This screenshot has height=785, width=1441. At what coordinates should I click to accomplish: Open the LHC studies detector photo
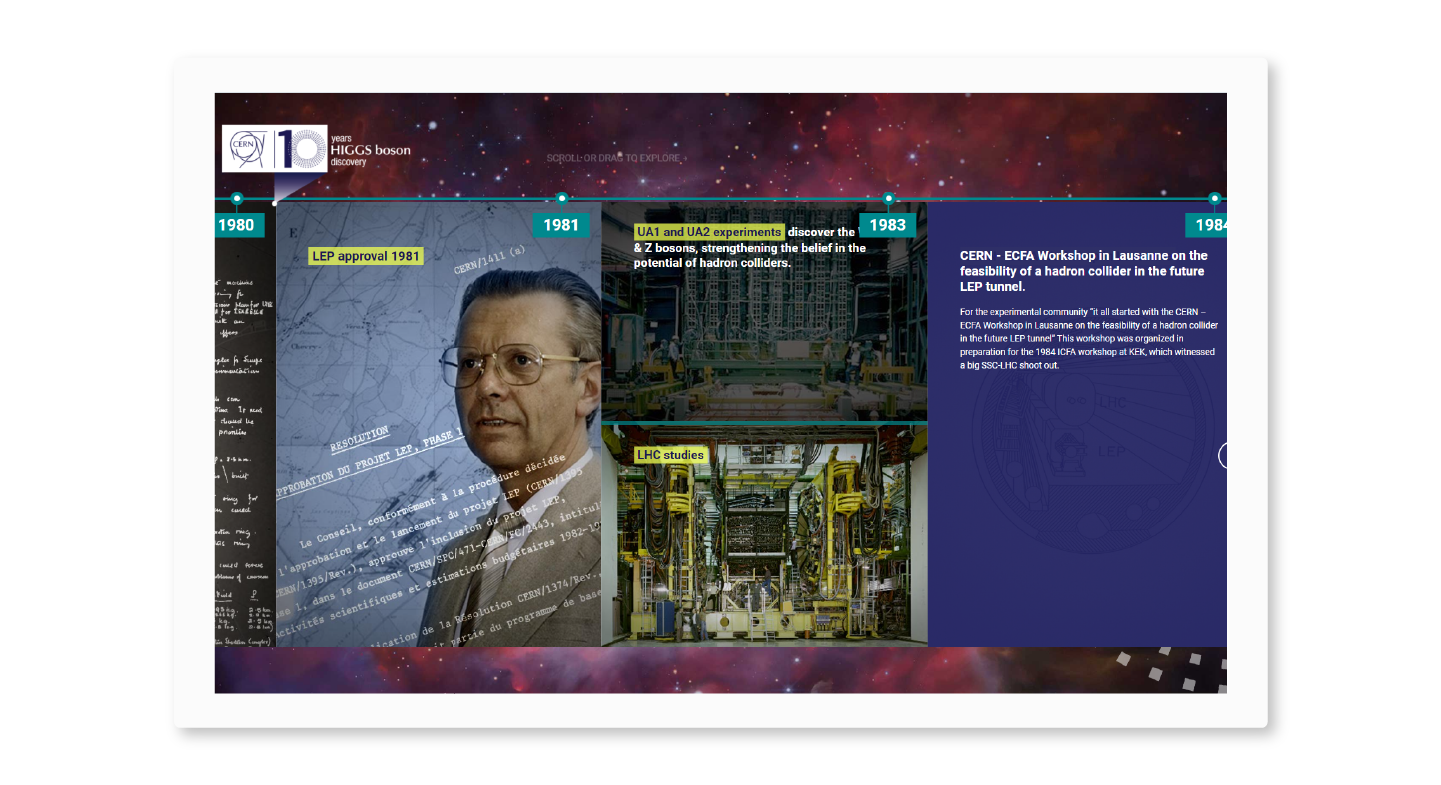(x=764, y=536)
